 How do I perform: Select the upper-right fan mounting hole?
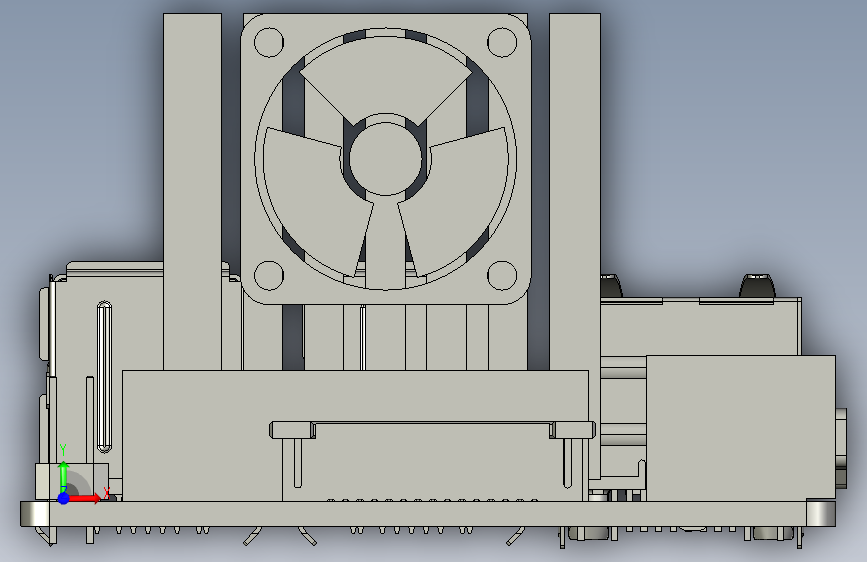point(502,42)
